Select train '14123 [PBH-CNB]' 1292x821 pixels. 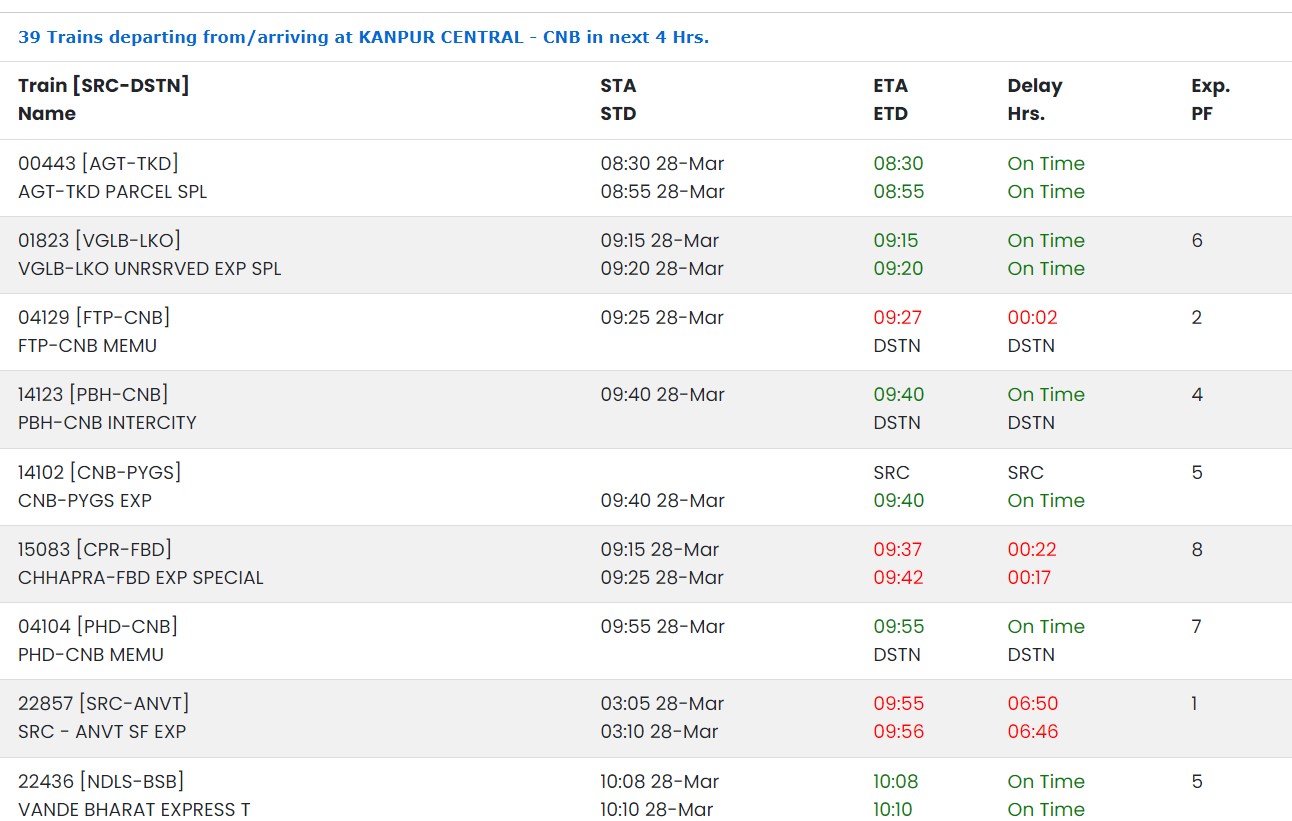93,395
